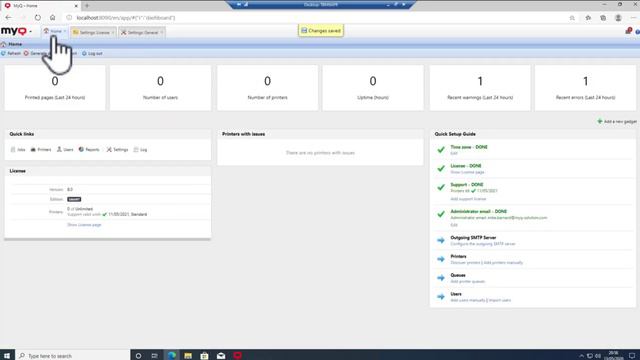The height and width of the screenshot is (360, 640).
Task: Open the browser favorites list icon
Action: [x=588, y=18]
